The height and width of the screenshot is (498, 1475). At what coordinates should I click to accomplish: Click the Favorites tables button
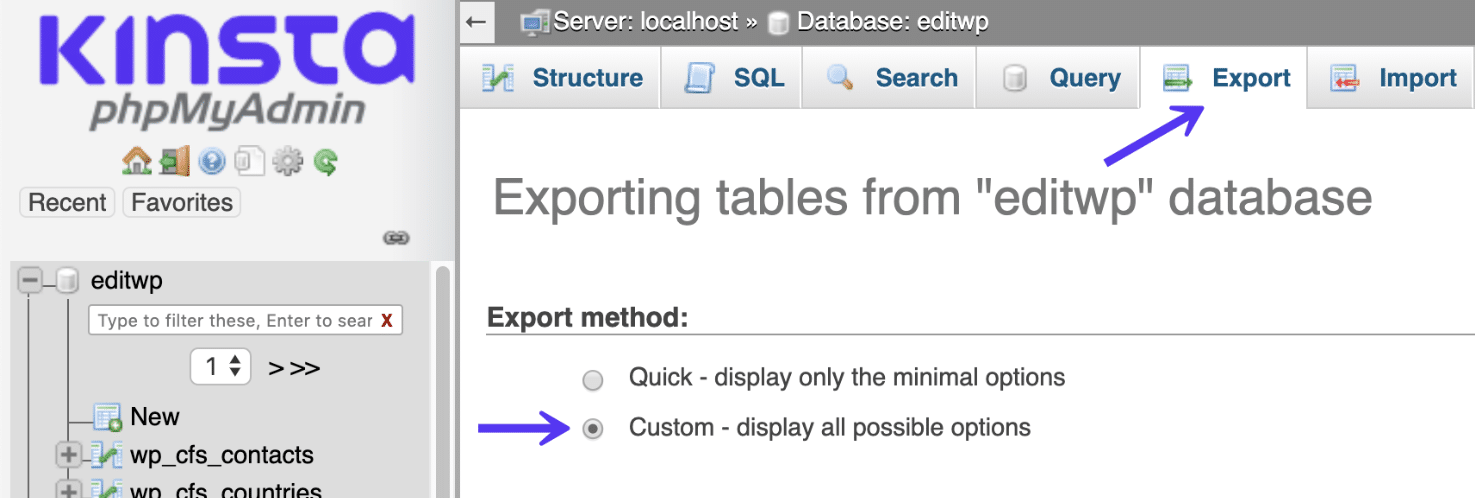point(182,202)
